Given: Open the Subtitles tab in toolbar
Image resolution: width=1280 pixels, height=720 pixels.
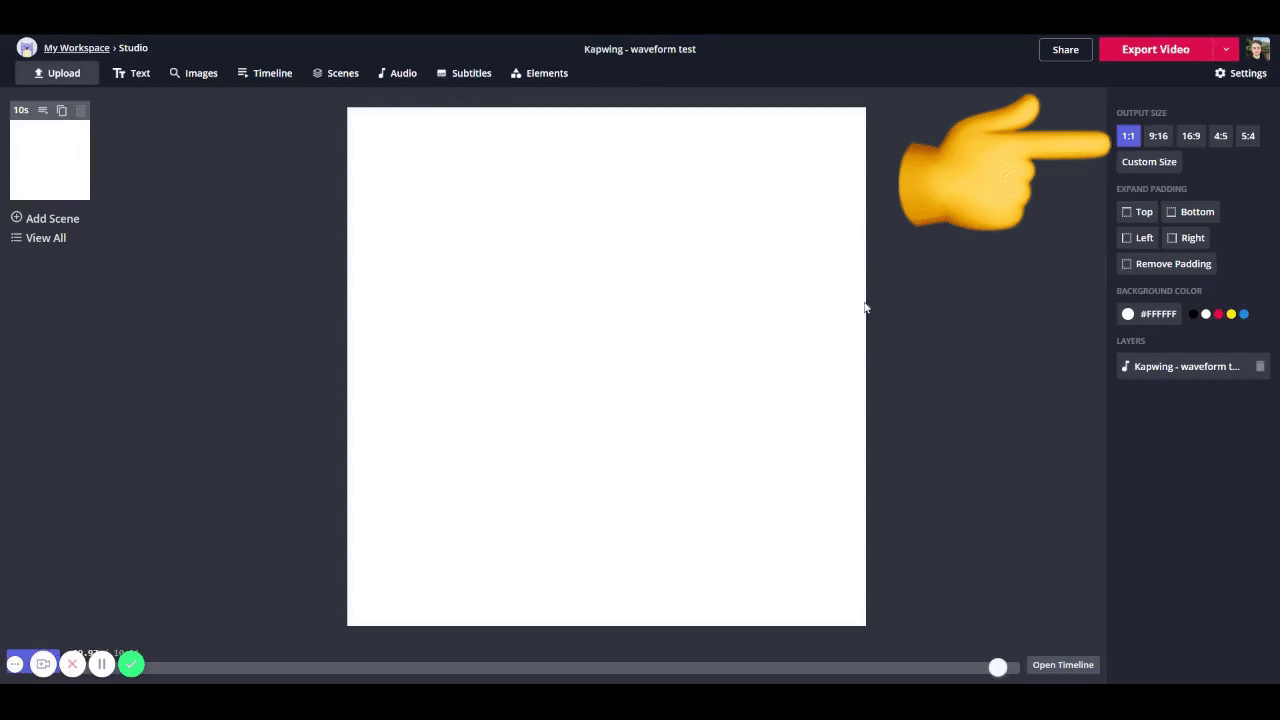Looking at the screenshot, I should [464, 73].
